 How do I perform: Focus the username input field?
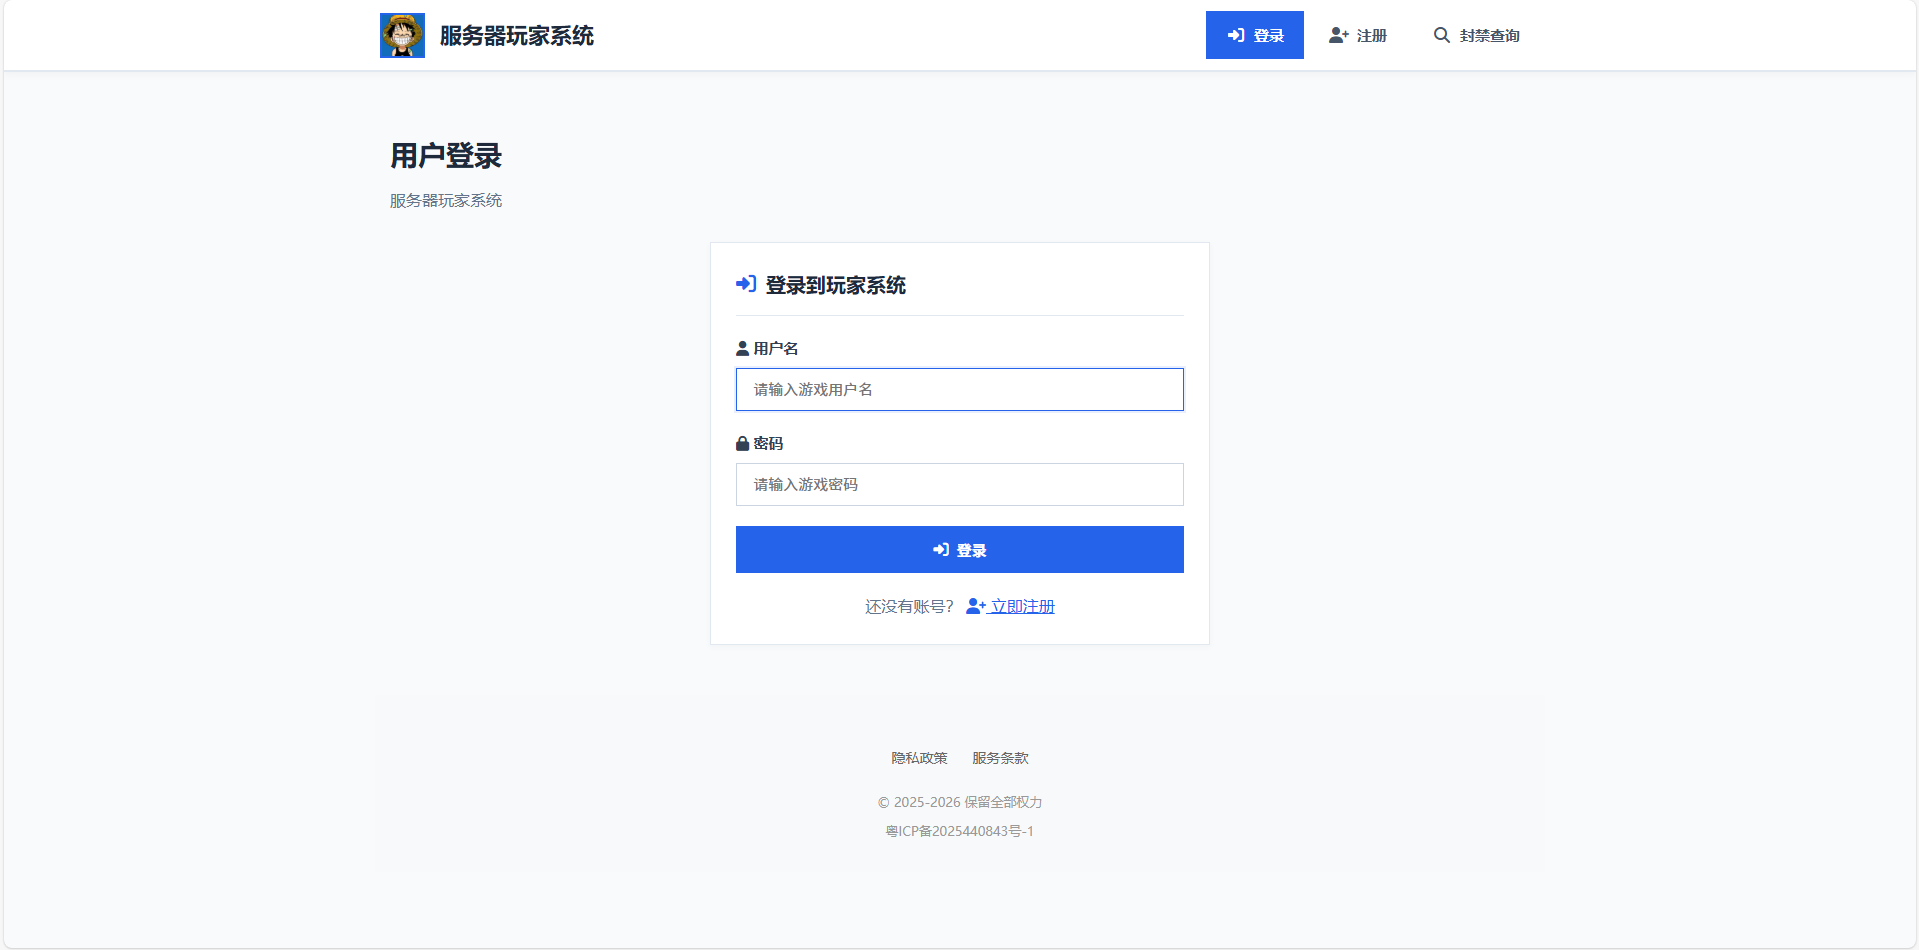coord(958,389)
